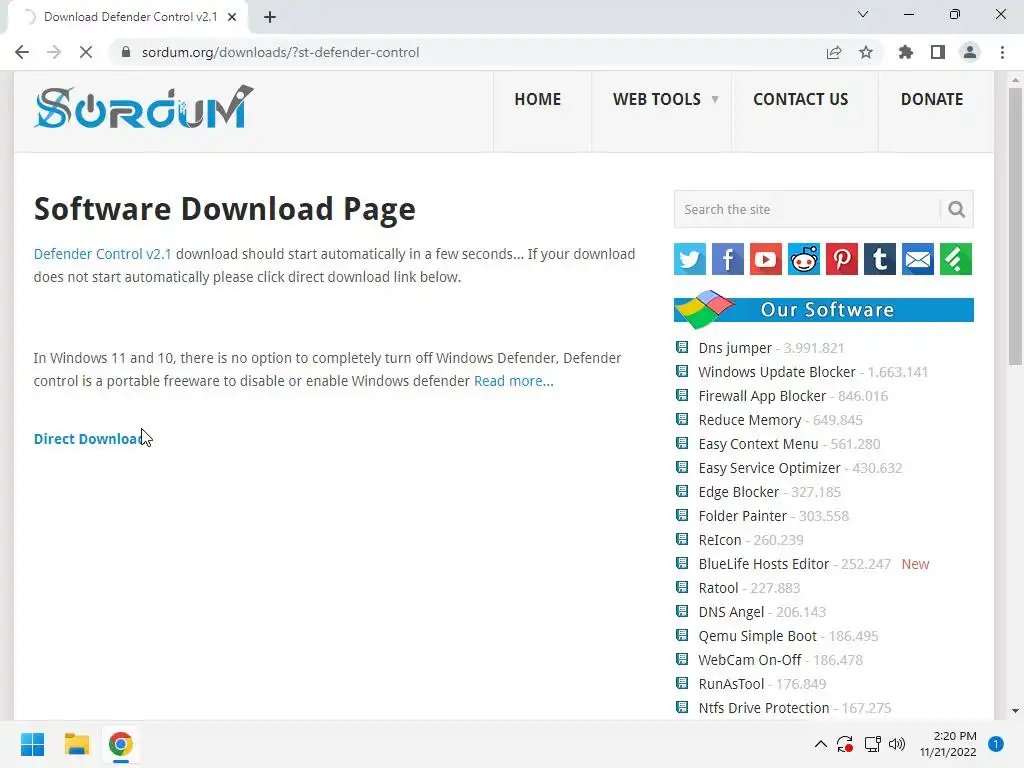
Task: Open the HOME menu item
Action: click(x=537, y=99)
